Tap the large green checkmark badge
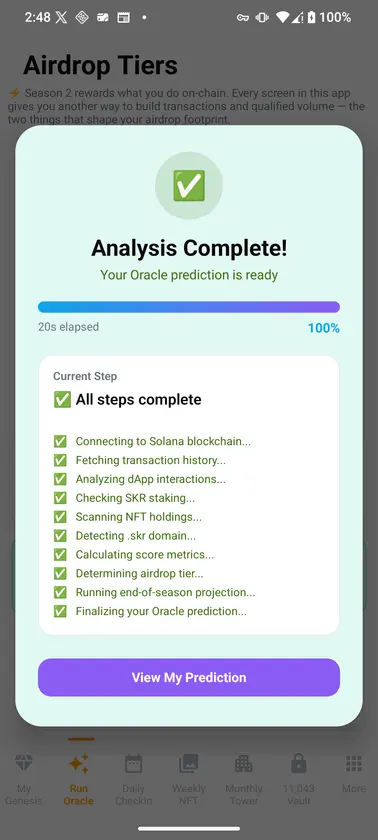The image size is (378, 840). pyautogui.click(x=189, y=185)
